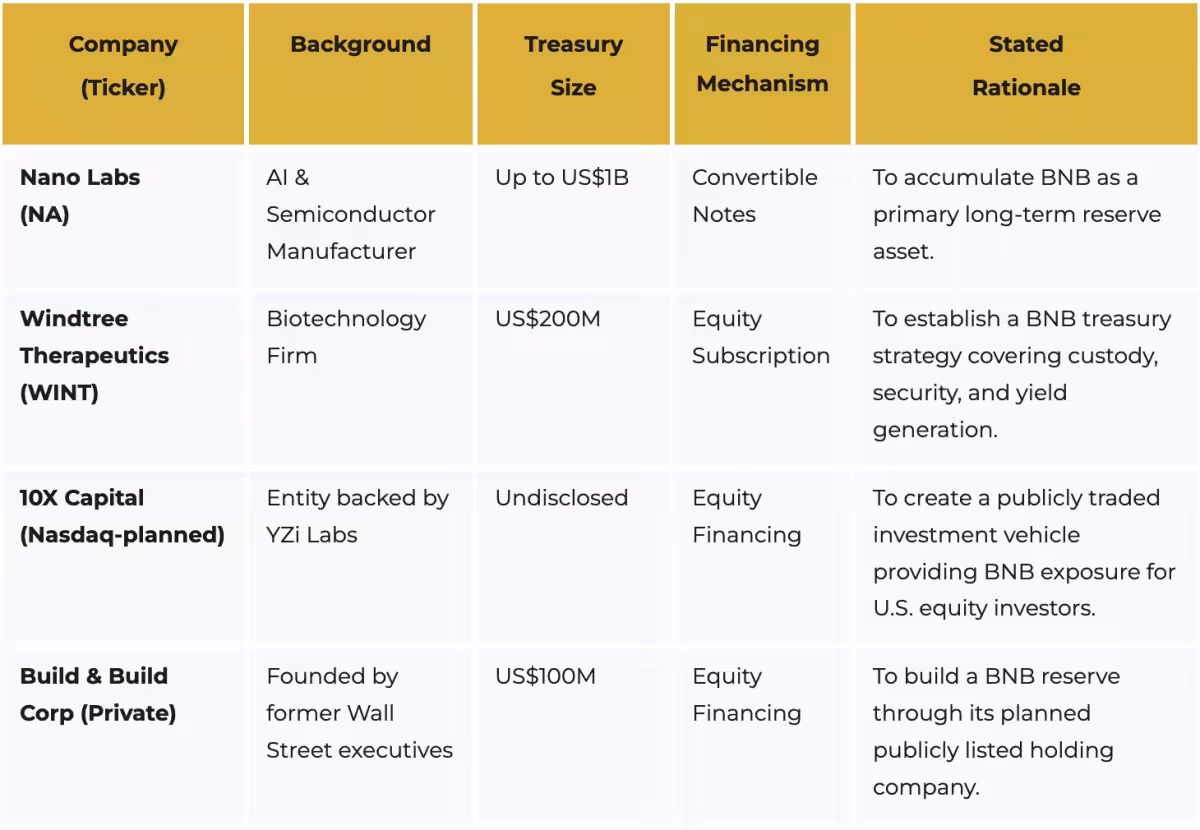The height and width of the screenshot is (830, 1200).
Task: Click the Convertible Notes financing cell
Action: (x=754, y=195)
